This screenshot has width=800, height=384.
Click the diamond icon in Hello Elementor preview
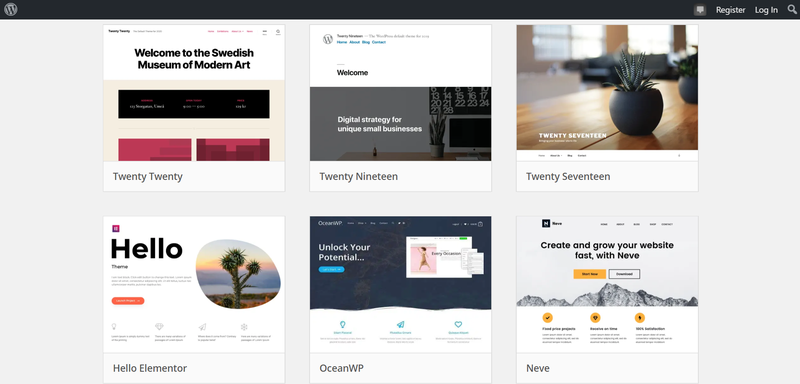pyautogui.click(x=159, y=326)
